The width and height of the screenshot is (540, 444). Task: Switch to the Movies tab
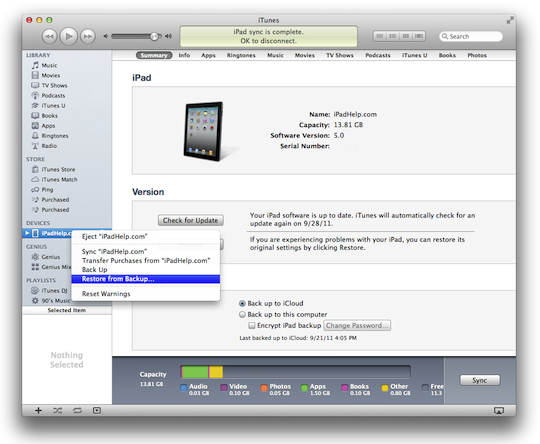[x=305, y=55]
